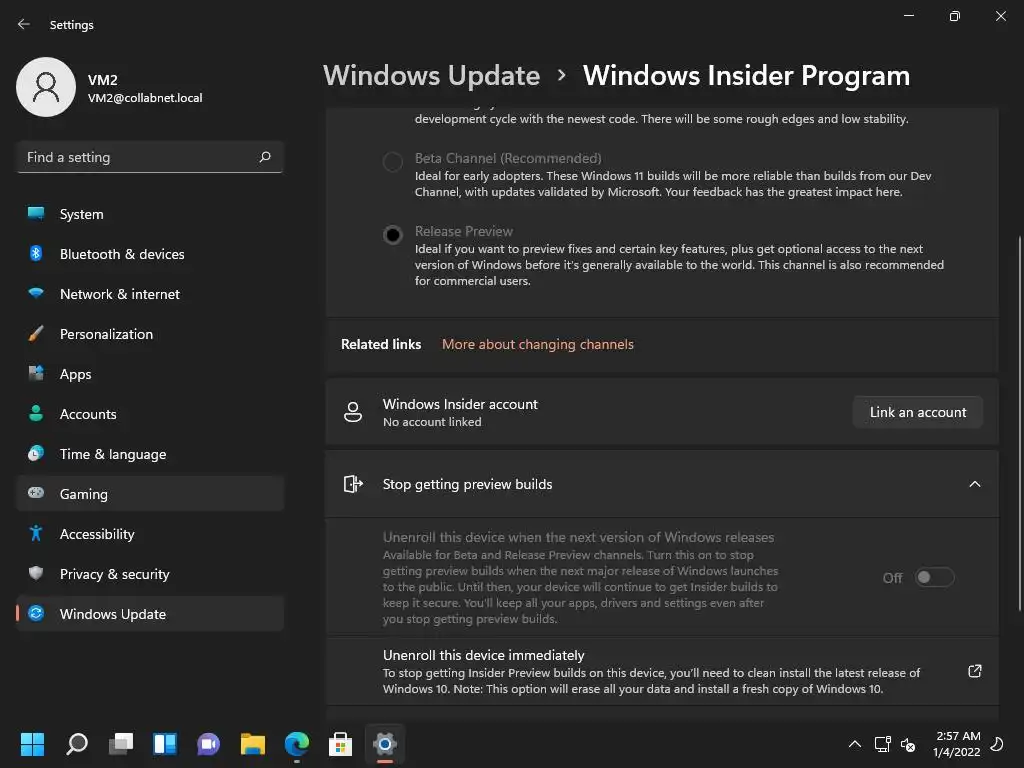Open the VM2 user profile avatar
The height and width of the screenshot is (768, 1024).
pyautogui.click(x=46, y=87)
